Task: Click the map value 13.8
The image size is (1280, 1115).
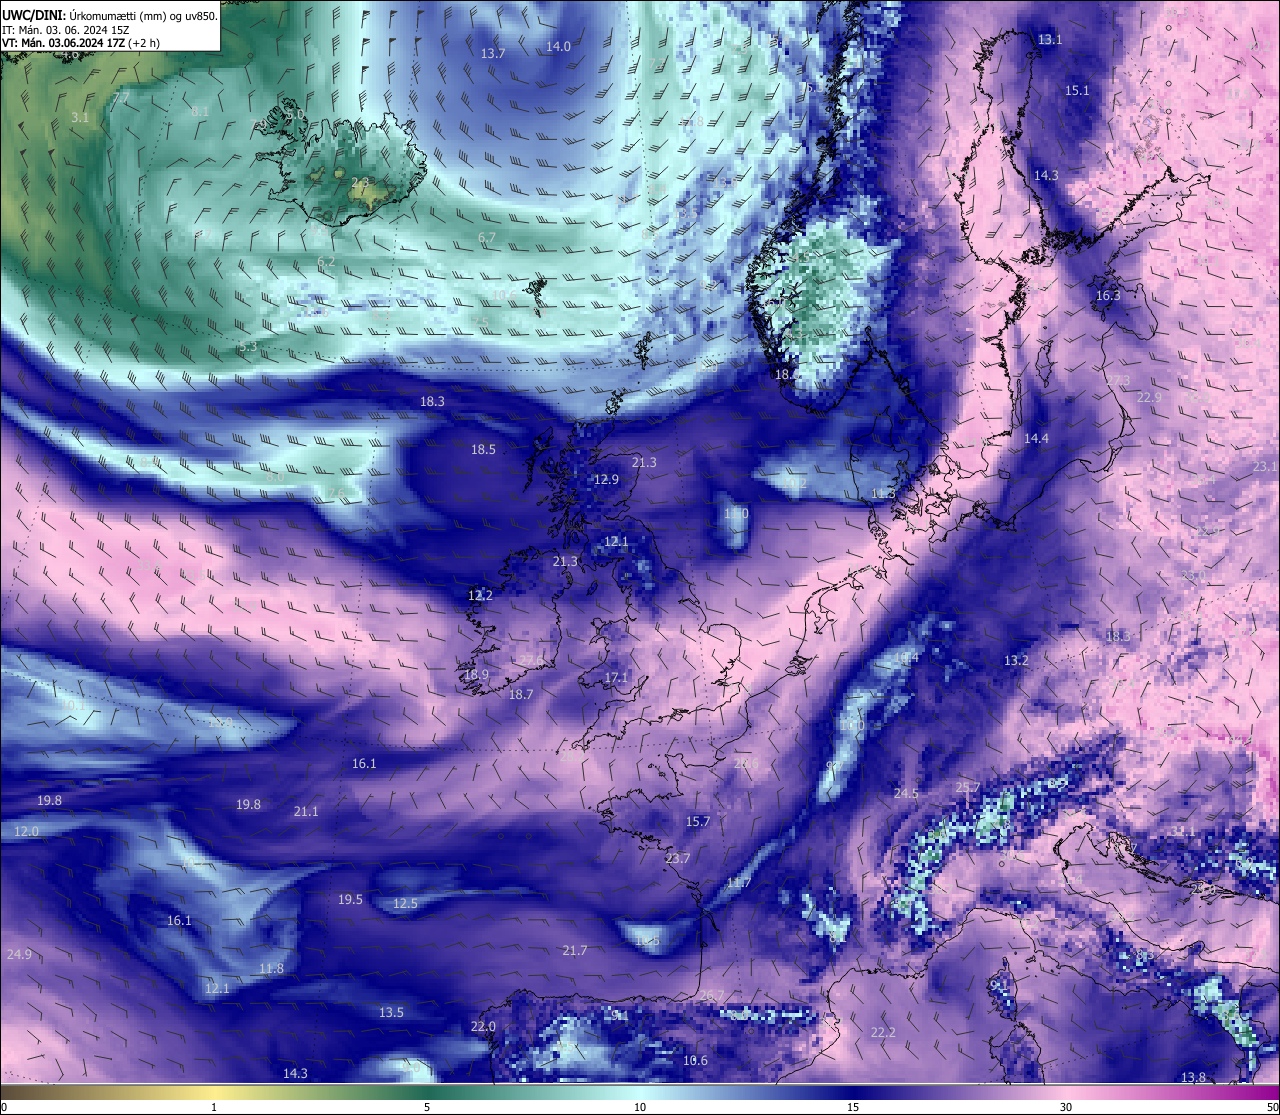Action: click(1193, 1077)
